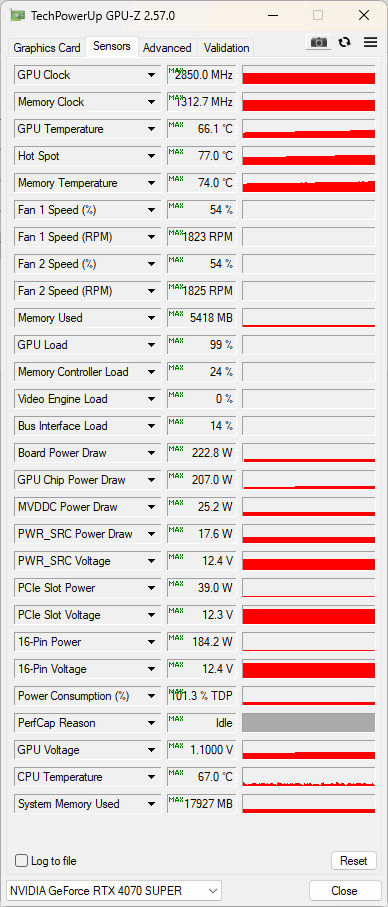Click the PCIe Slot Voltage graph
388x907 pixels.
coord(308,615)
